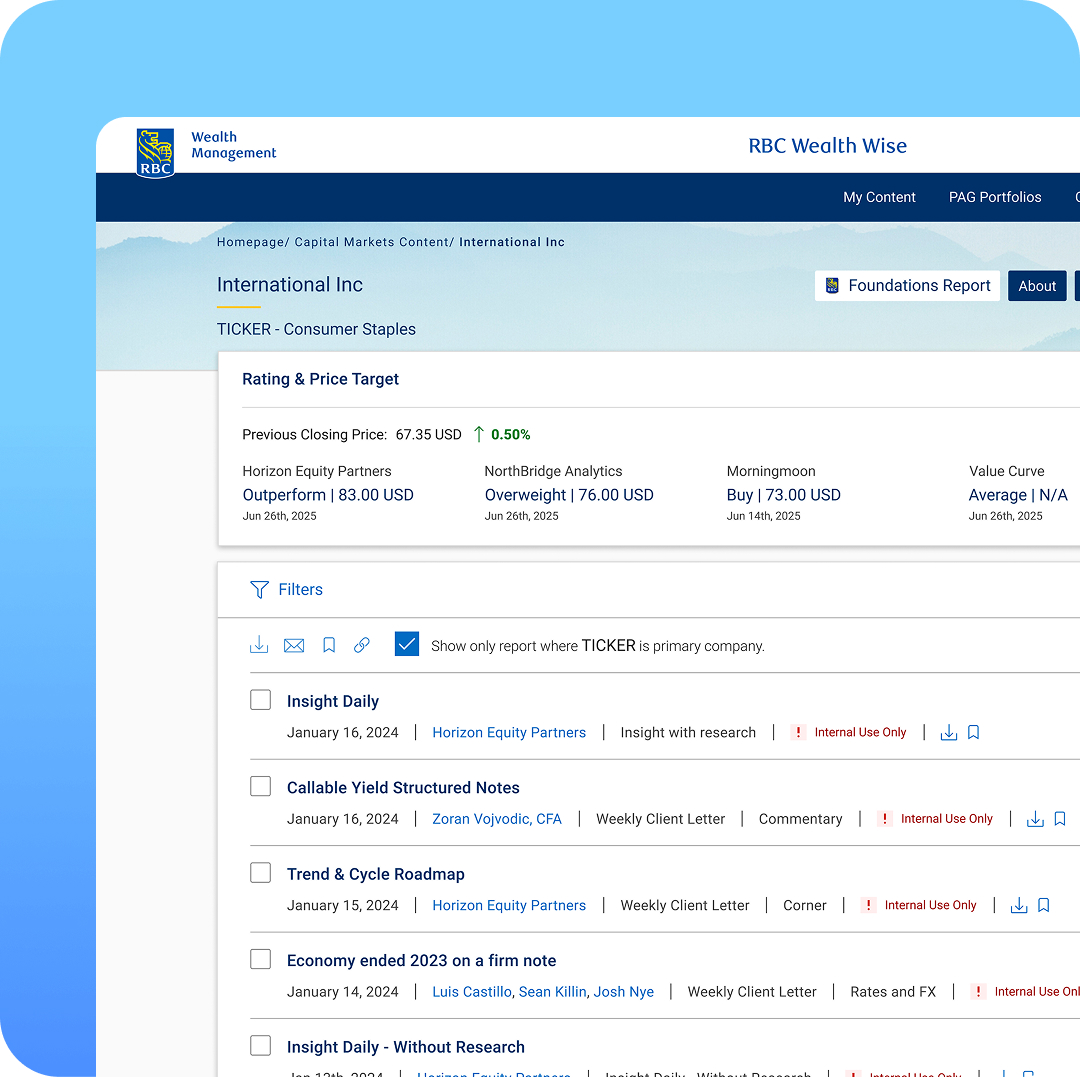
Task: Click Rates and FX tag
Action: tap(893, 992)
